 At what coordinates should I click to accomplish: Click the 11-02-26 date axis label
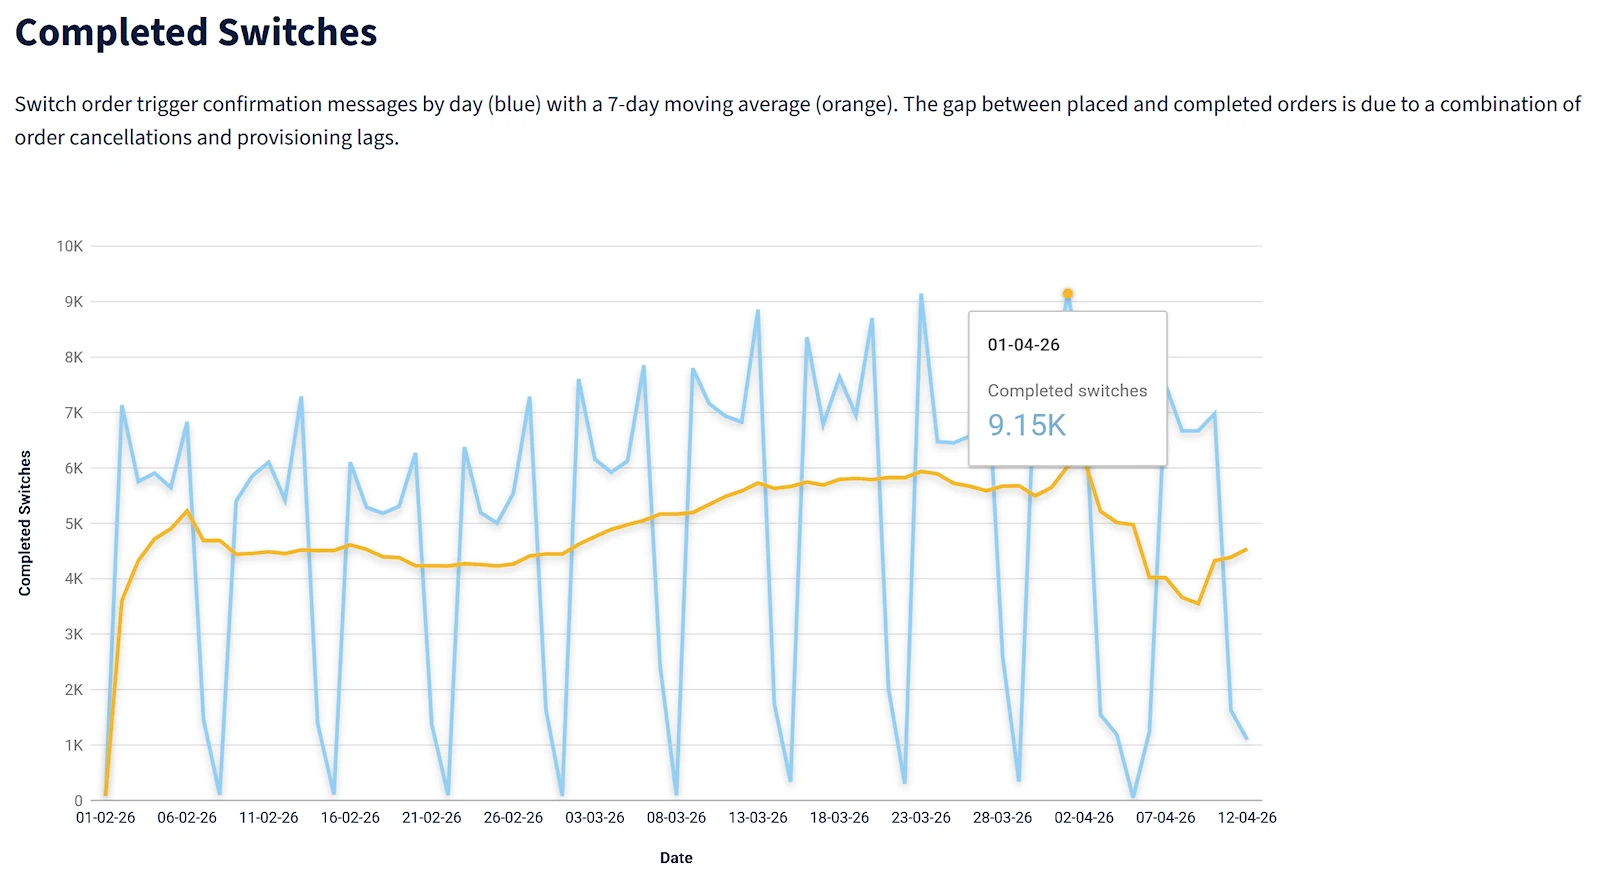[x=268, y=818]
